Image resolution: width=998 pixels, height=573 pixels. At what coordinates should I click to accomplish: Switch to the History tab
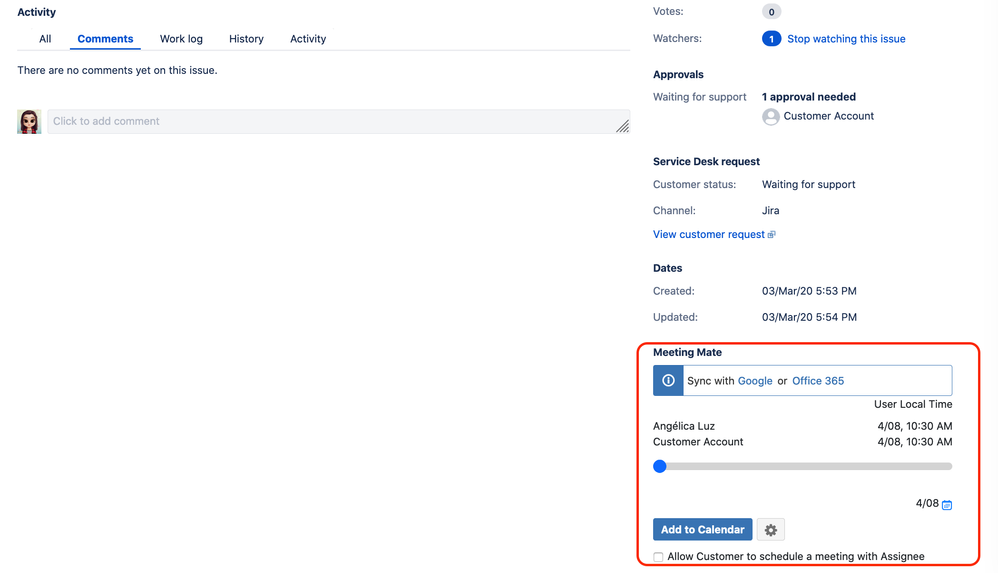(246, 39)
